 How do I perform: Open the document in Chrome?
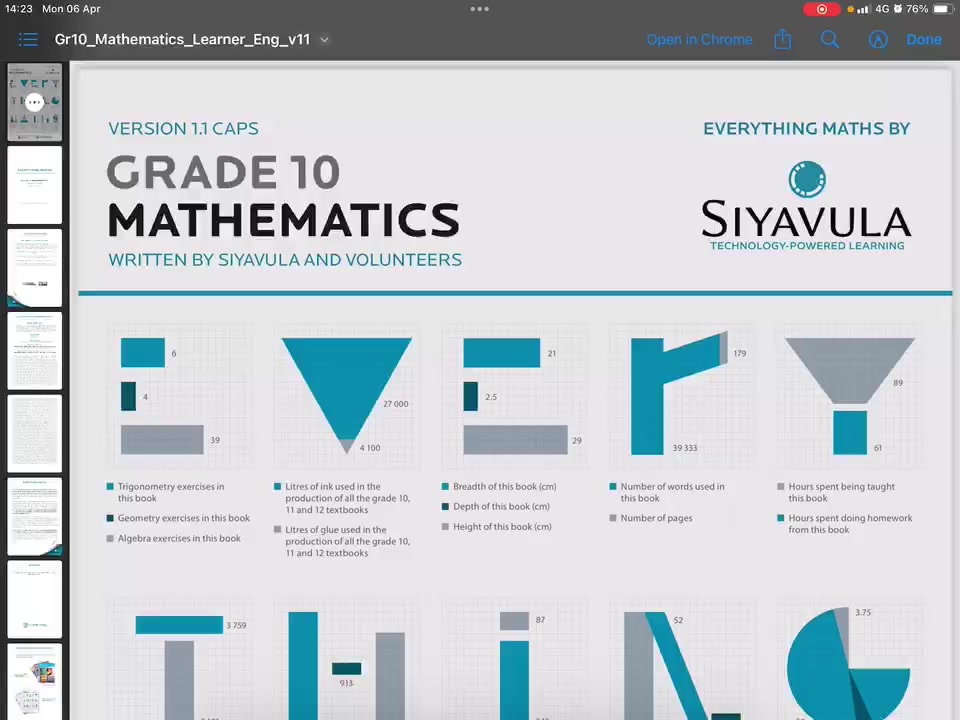[x=699, y=40]
